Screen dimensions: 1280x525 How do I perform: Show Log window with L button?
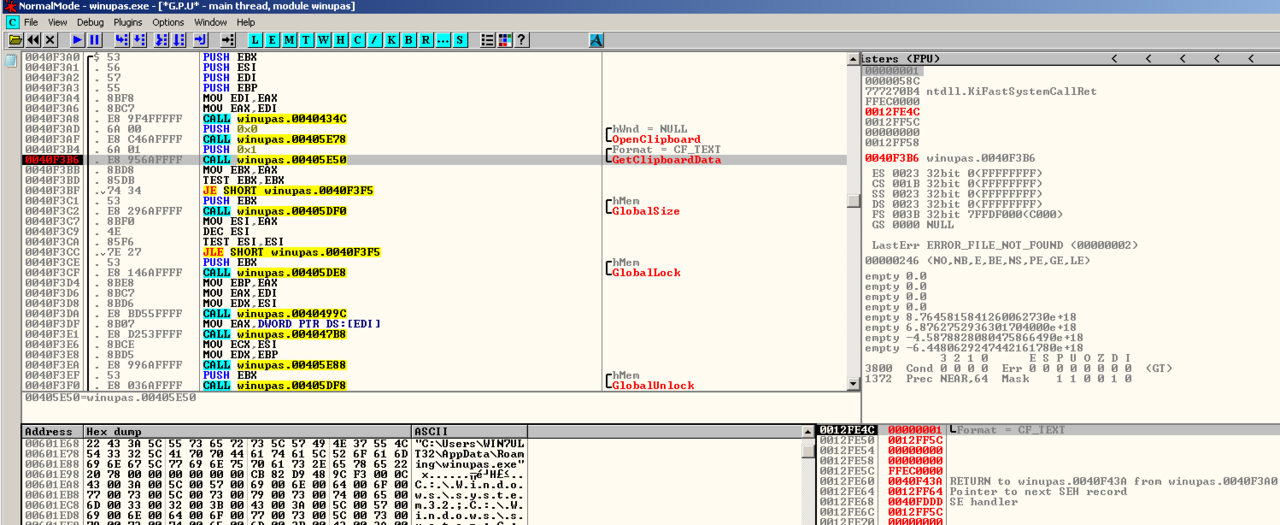pyautogui.click(x=256, y=40)
